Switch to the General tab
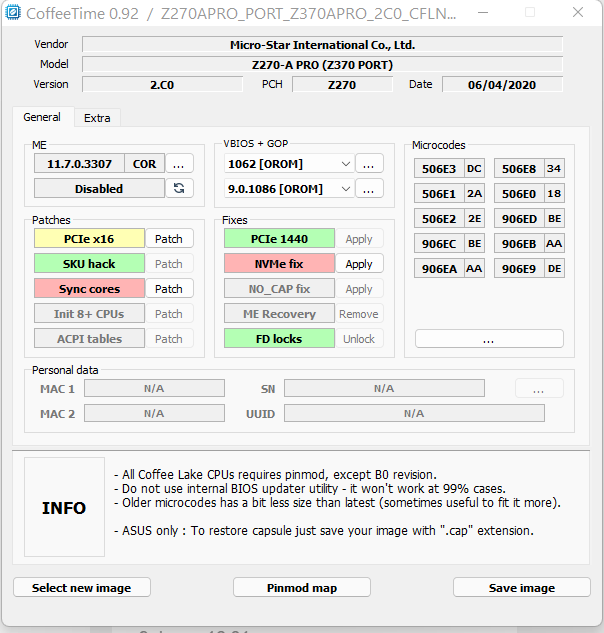 pyautogui.click(x=42, y=117)
